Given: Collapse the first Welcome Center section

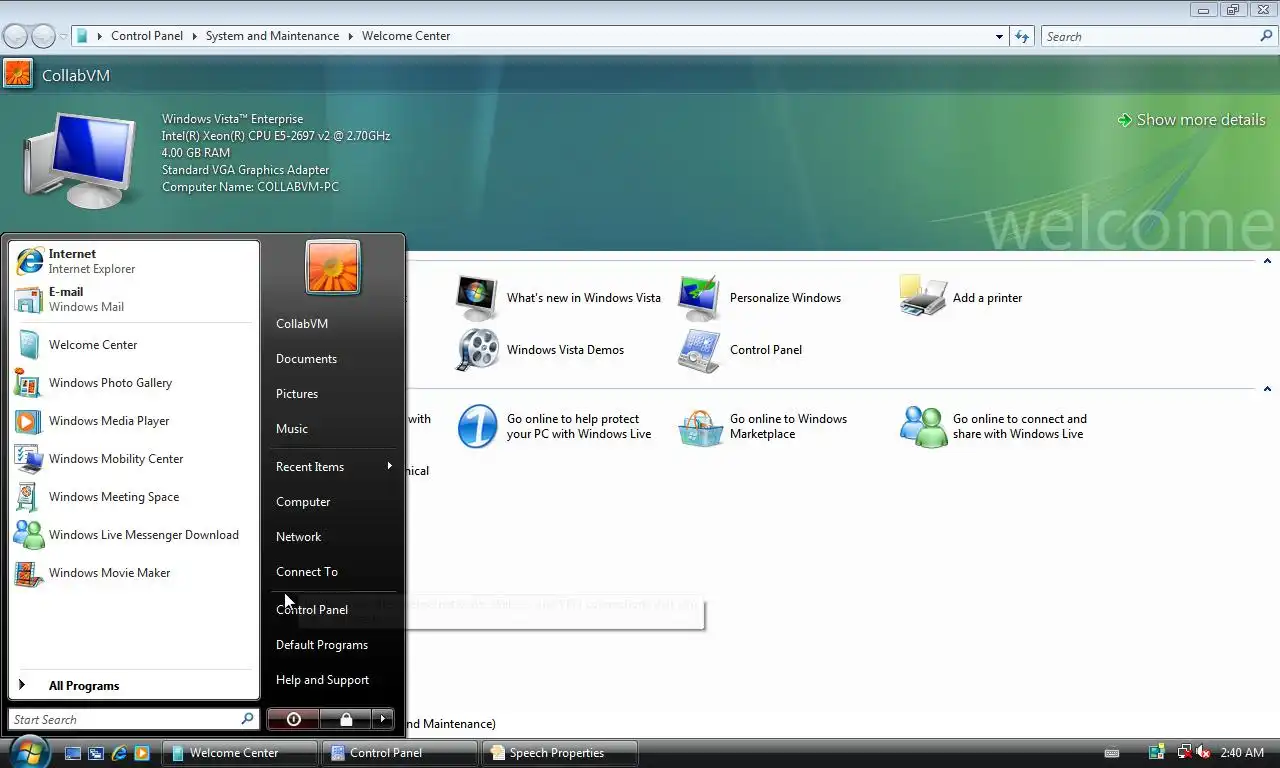Looking at the screenshot, I should [1267, 261].
